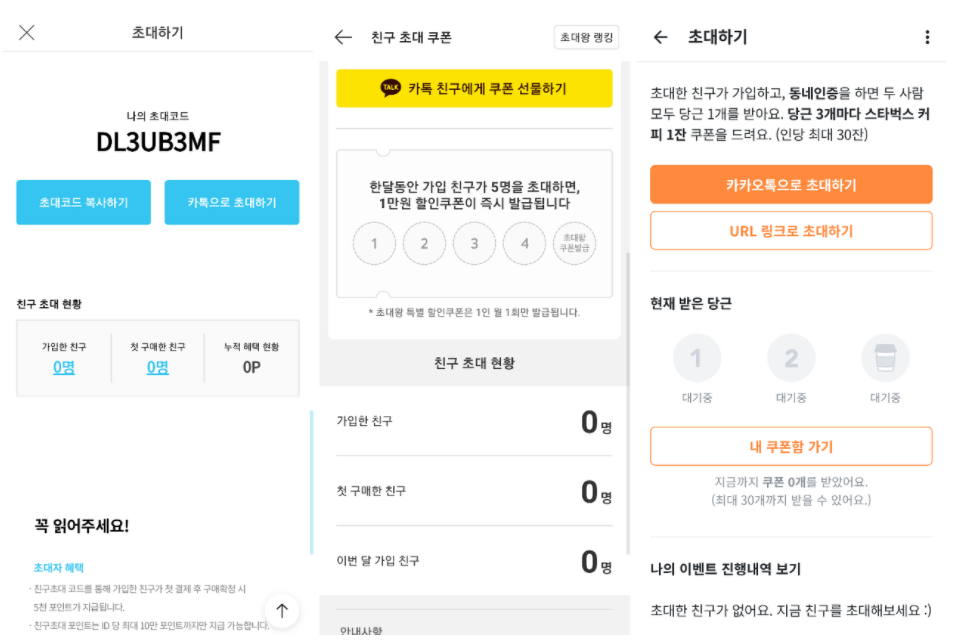Tap the coffee cup carrot reward icon
Screen dimensions: 969x644
tap(885, 358)
